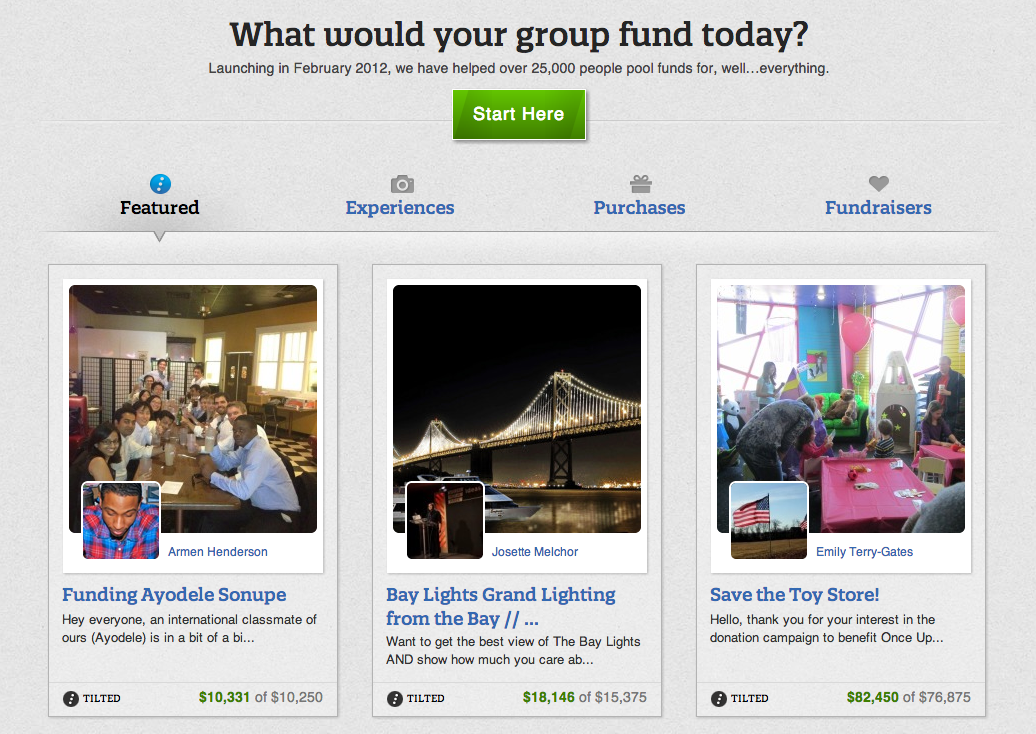Open Josette Melchor's profile avatar
Screen dimensions: 1036x734
pos(445,521)
